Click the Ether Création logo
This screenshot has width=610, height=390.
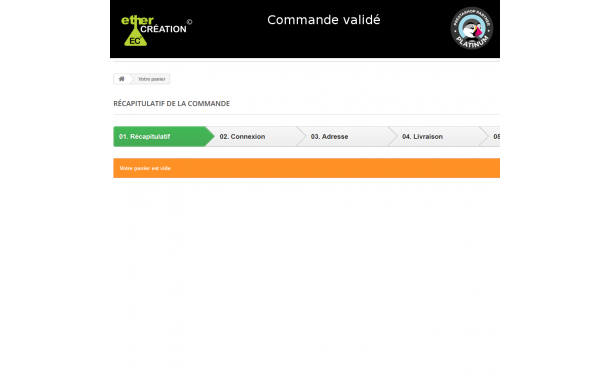point(156,30)
